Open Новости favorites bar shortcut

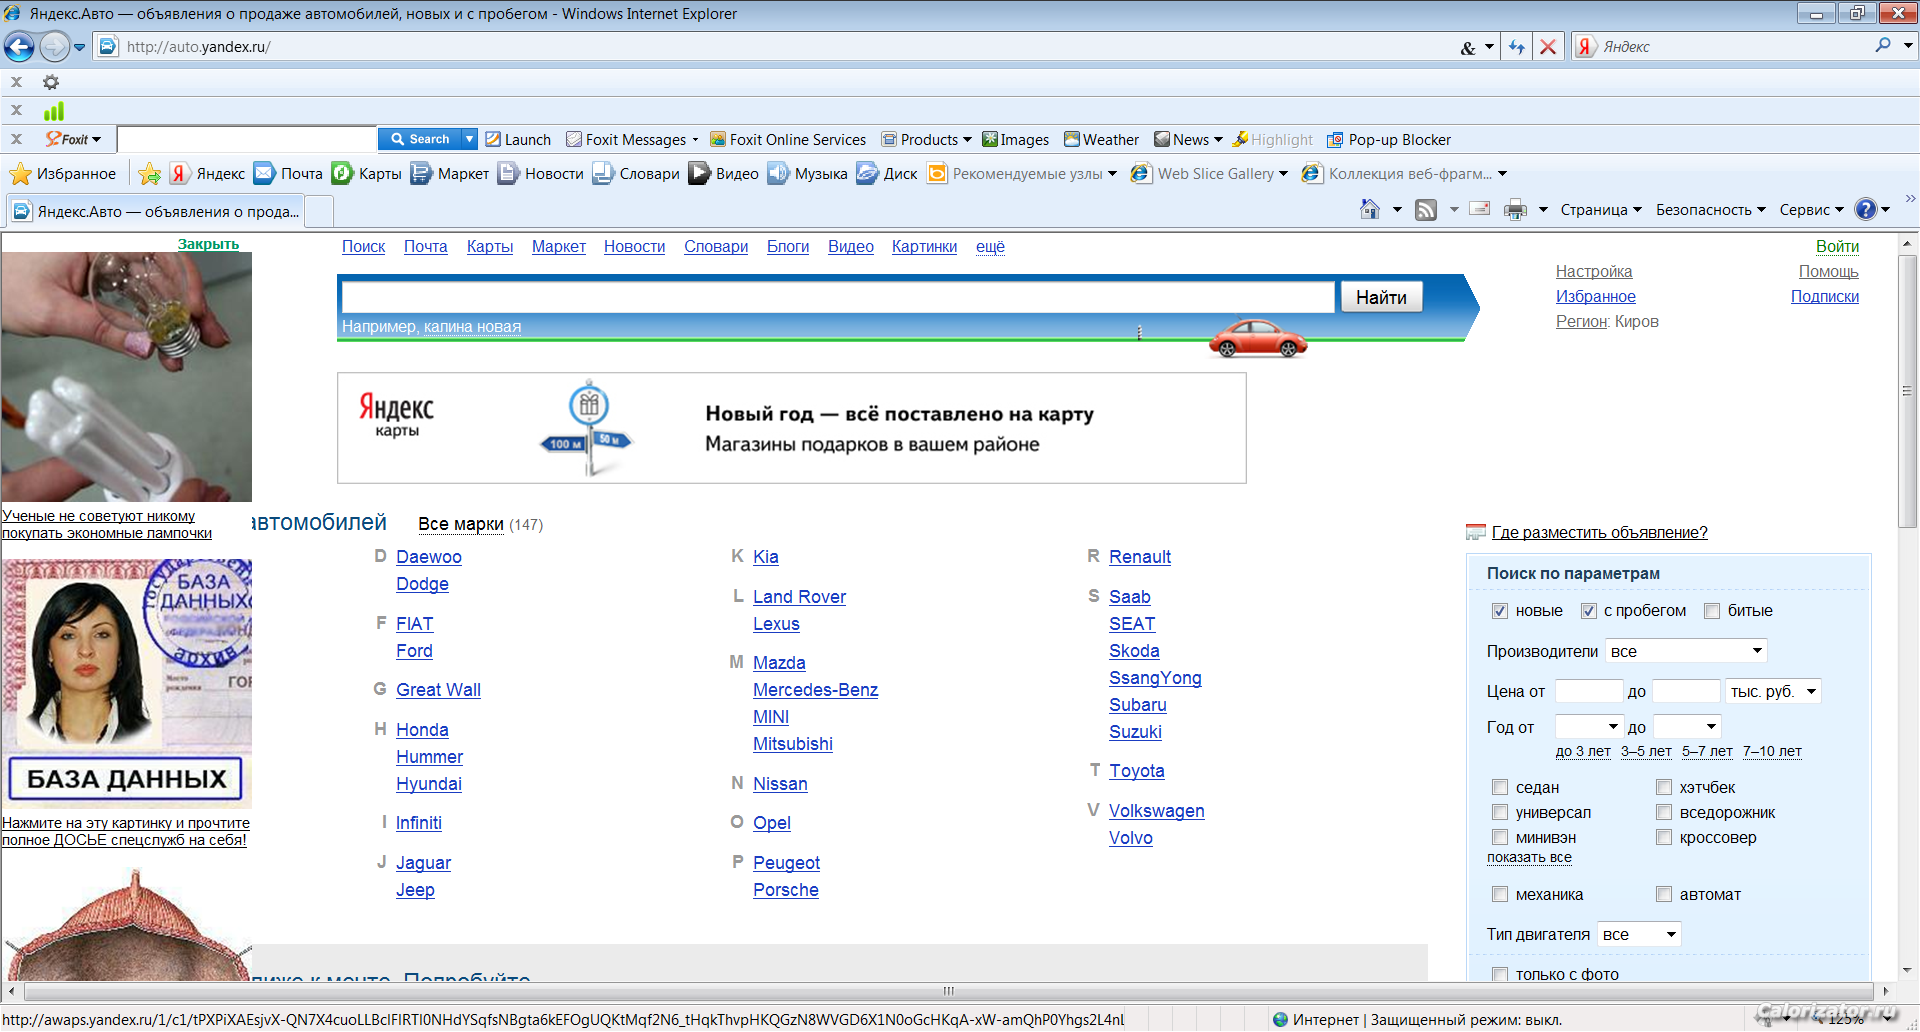541,174
